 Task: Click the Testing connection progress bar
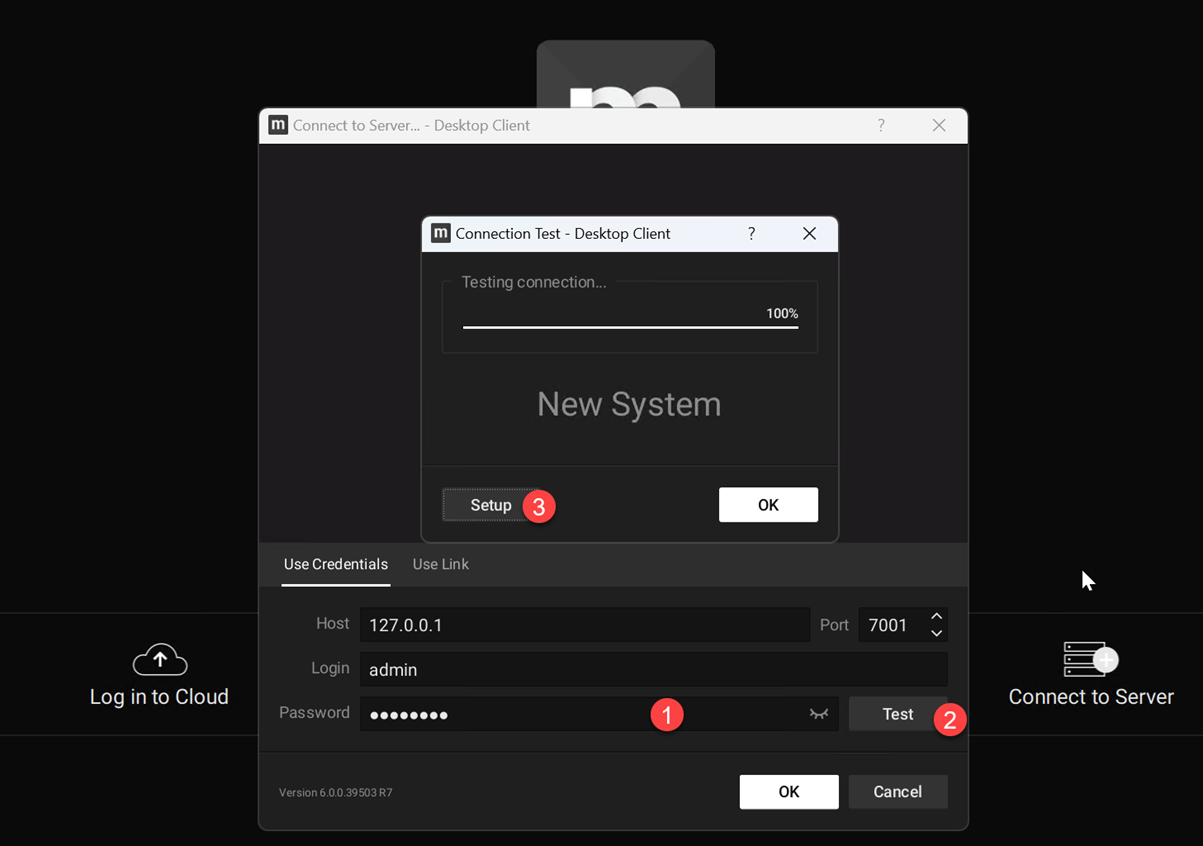(630, 327)
